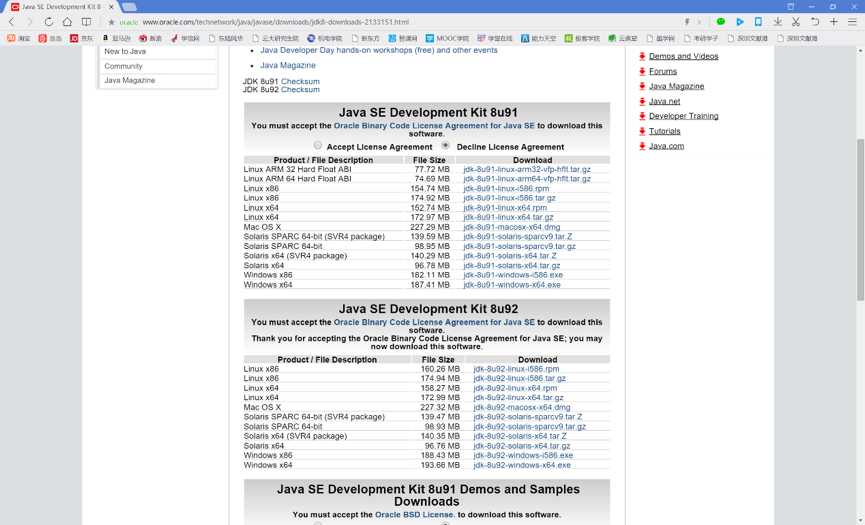Image resolution: width=865 pixels, height=525 pixels.
Task: Click the red arrow beside Demos and Videos
Action: coord(642,56)
